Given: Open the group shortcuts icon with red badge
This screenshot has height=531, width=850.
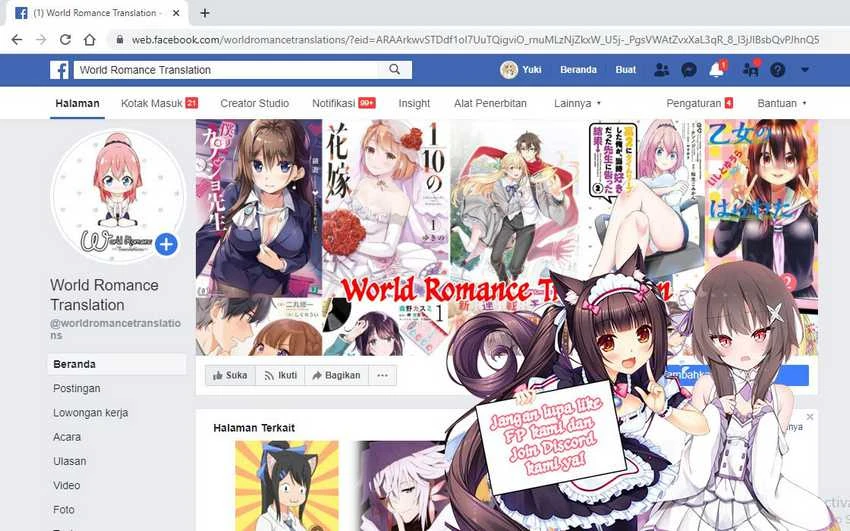Looking at the screenshot, I should pos(751,69).
